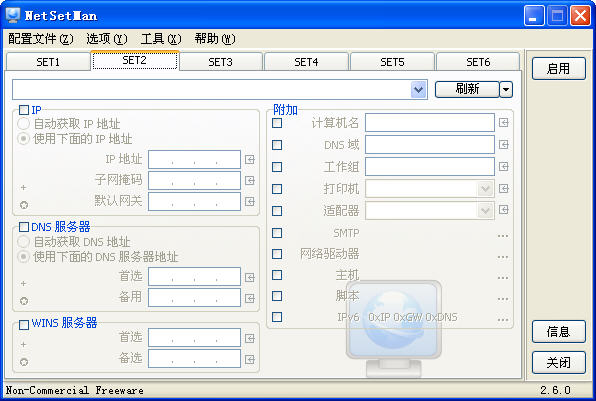Click the plus icon in DNS 服务器 section

pos(24,284)
